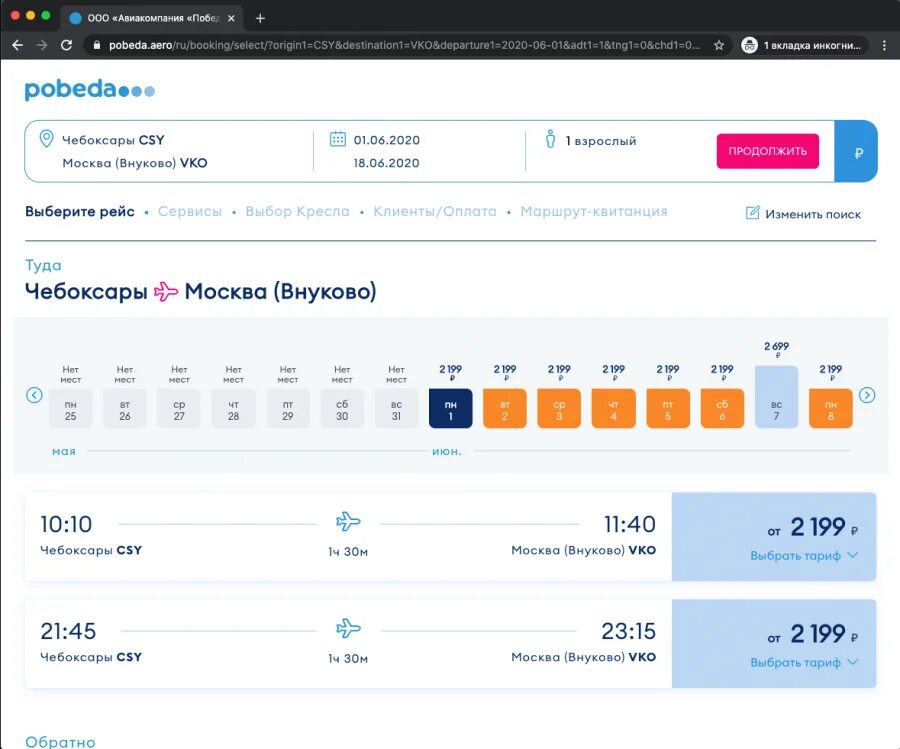
Task: Click the ПРОДОЛЖИТЬ button
Action: 767,151
